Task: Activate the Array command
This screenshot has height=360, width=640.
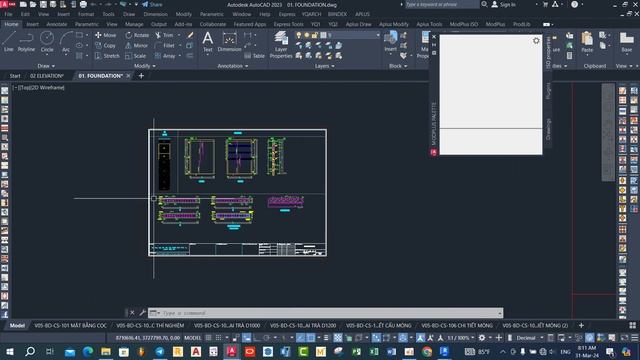Action: click(x=165, y=56)
